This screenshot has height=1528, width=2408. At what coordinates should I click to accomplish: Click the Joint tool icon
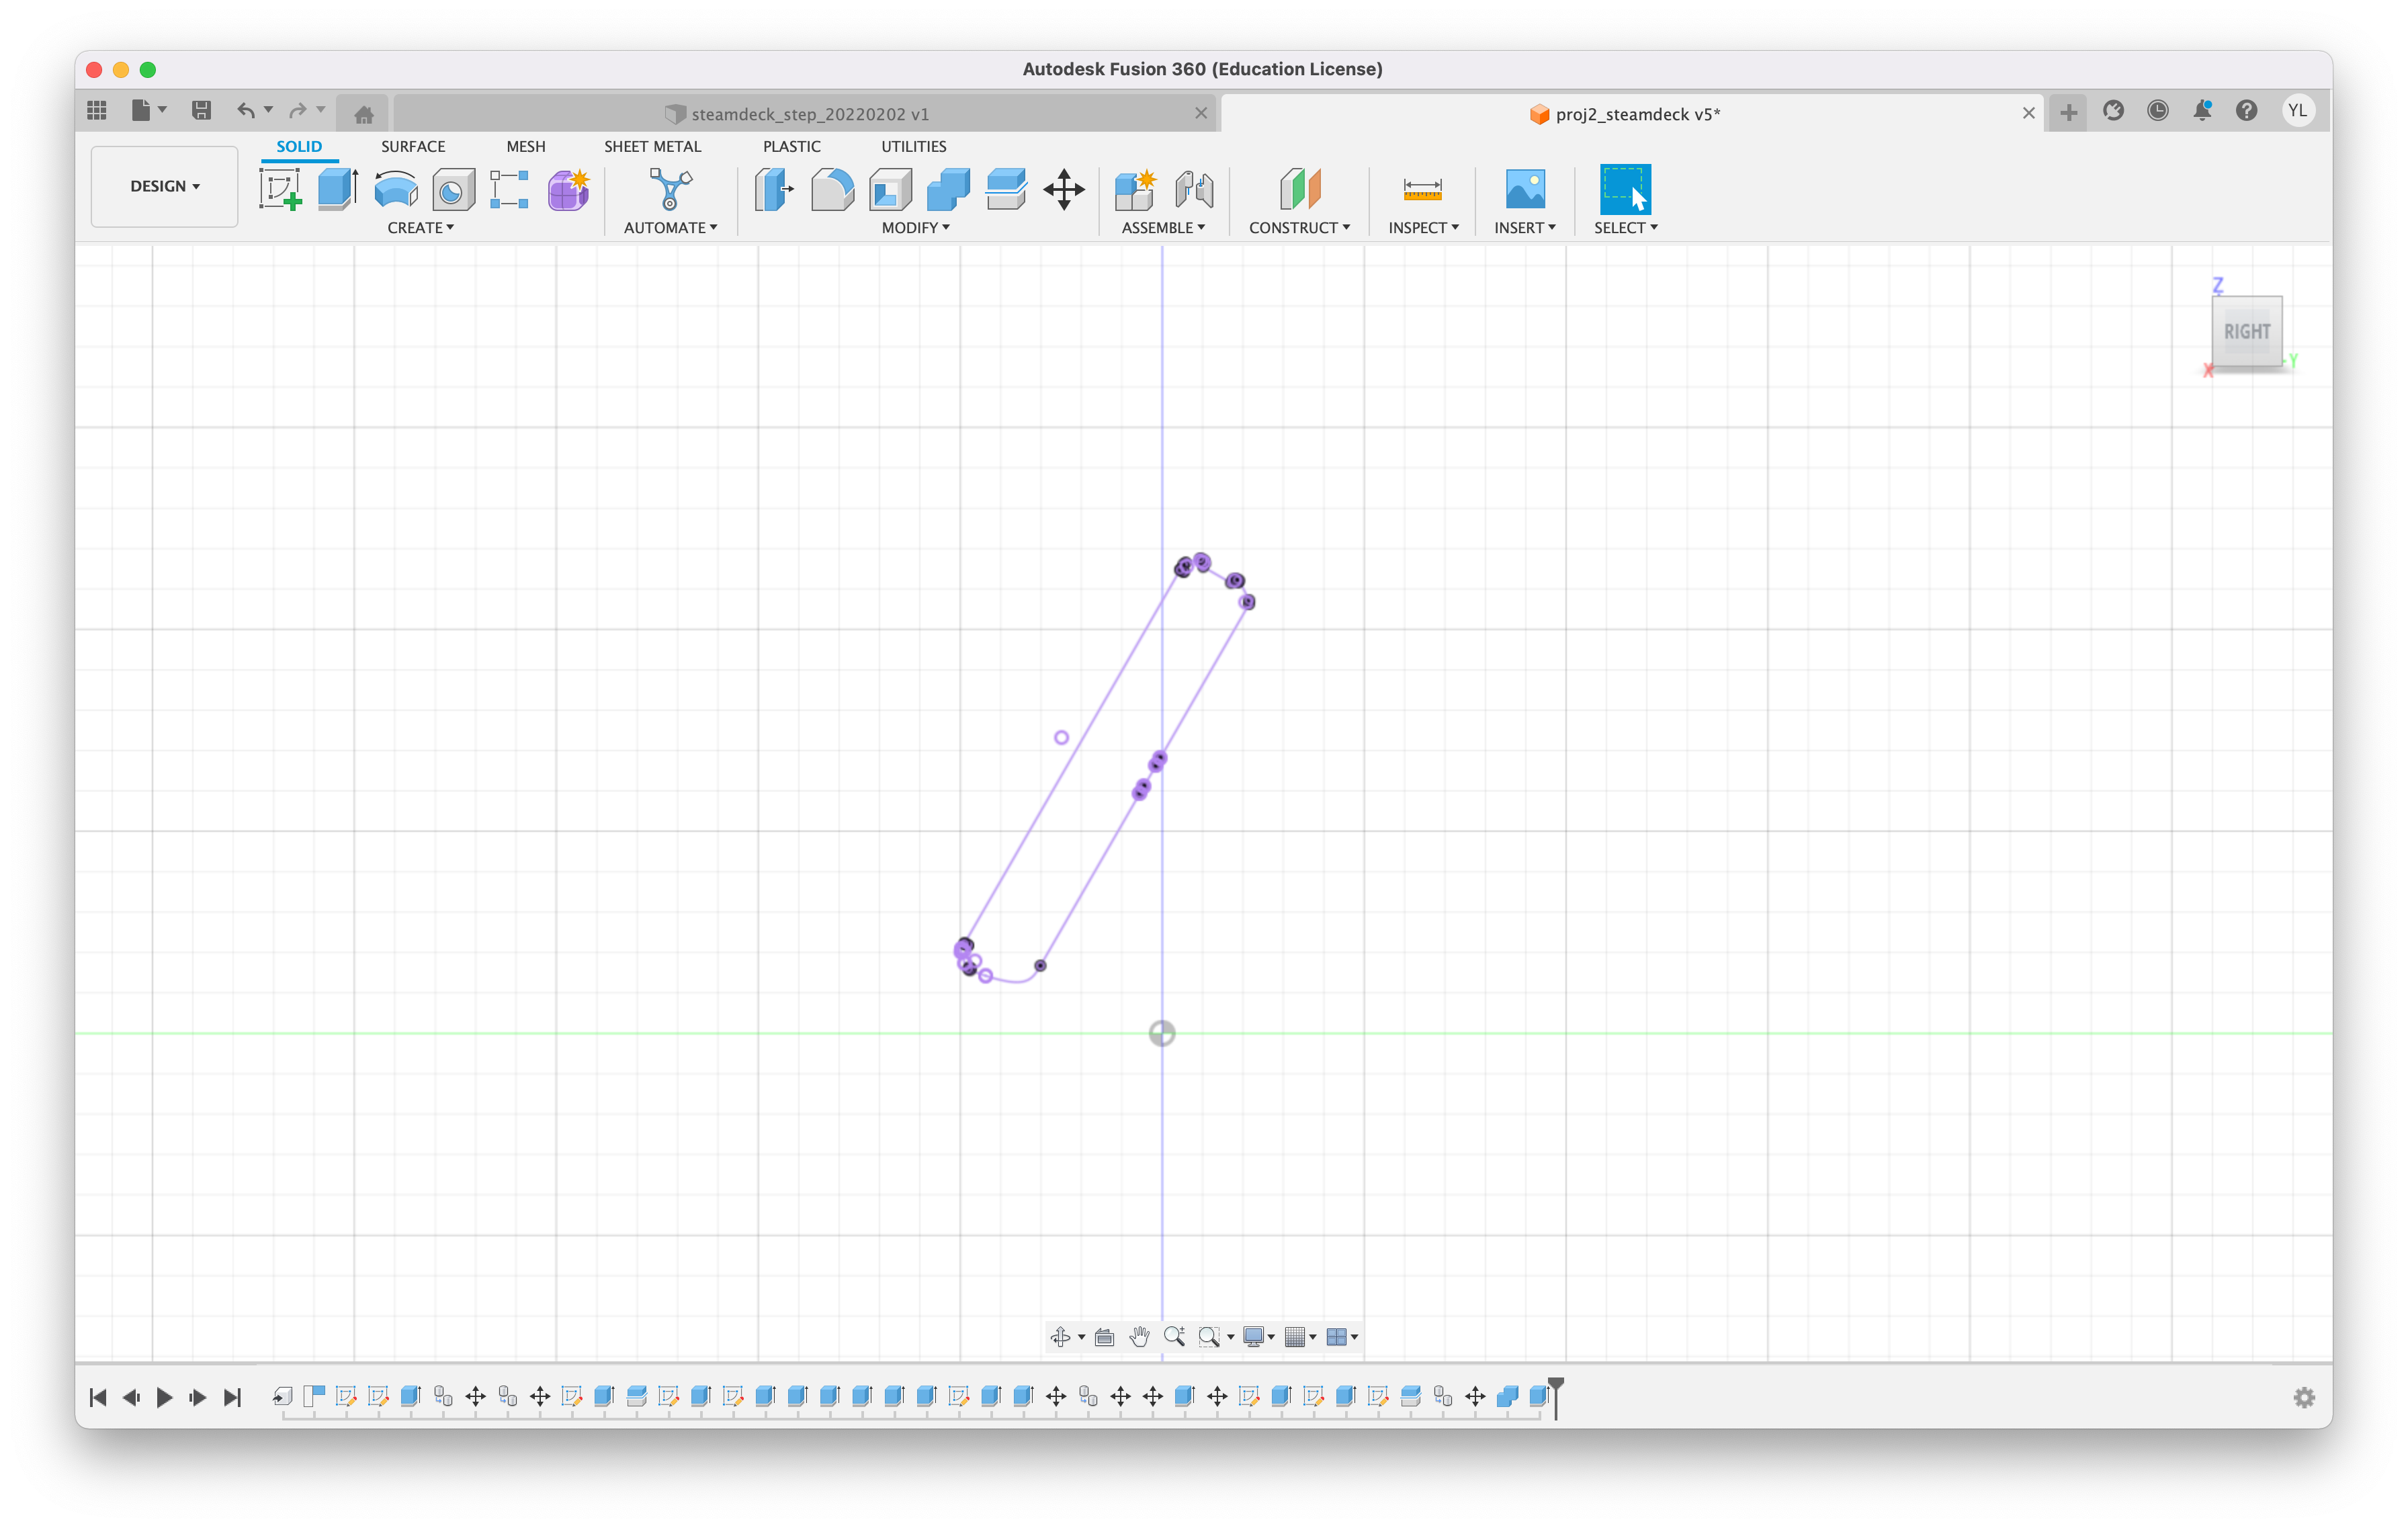[x=1194, y=188]
